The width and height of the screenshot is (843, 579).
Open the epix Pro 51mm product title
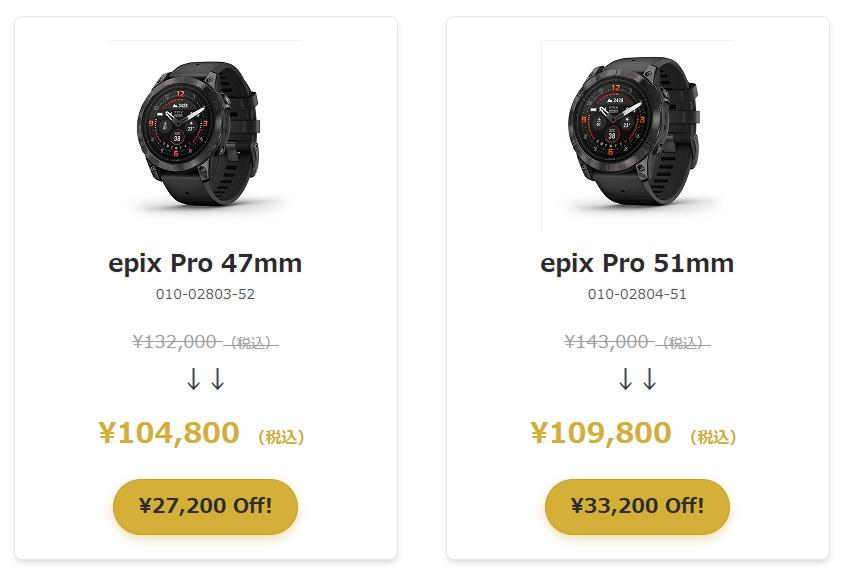click(x=637, y=263)
